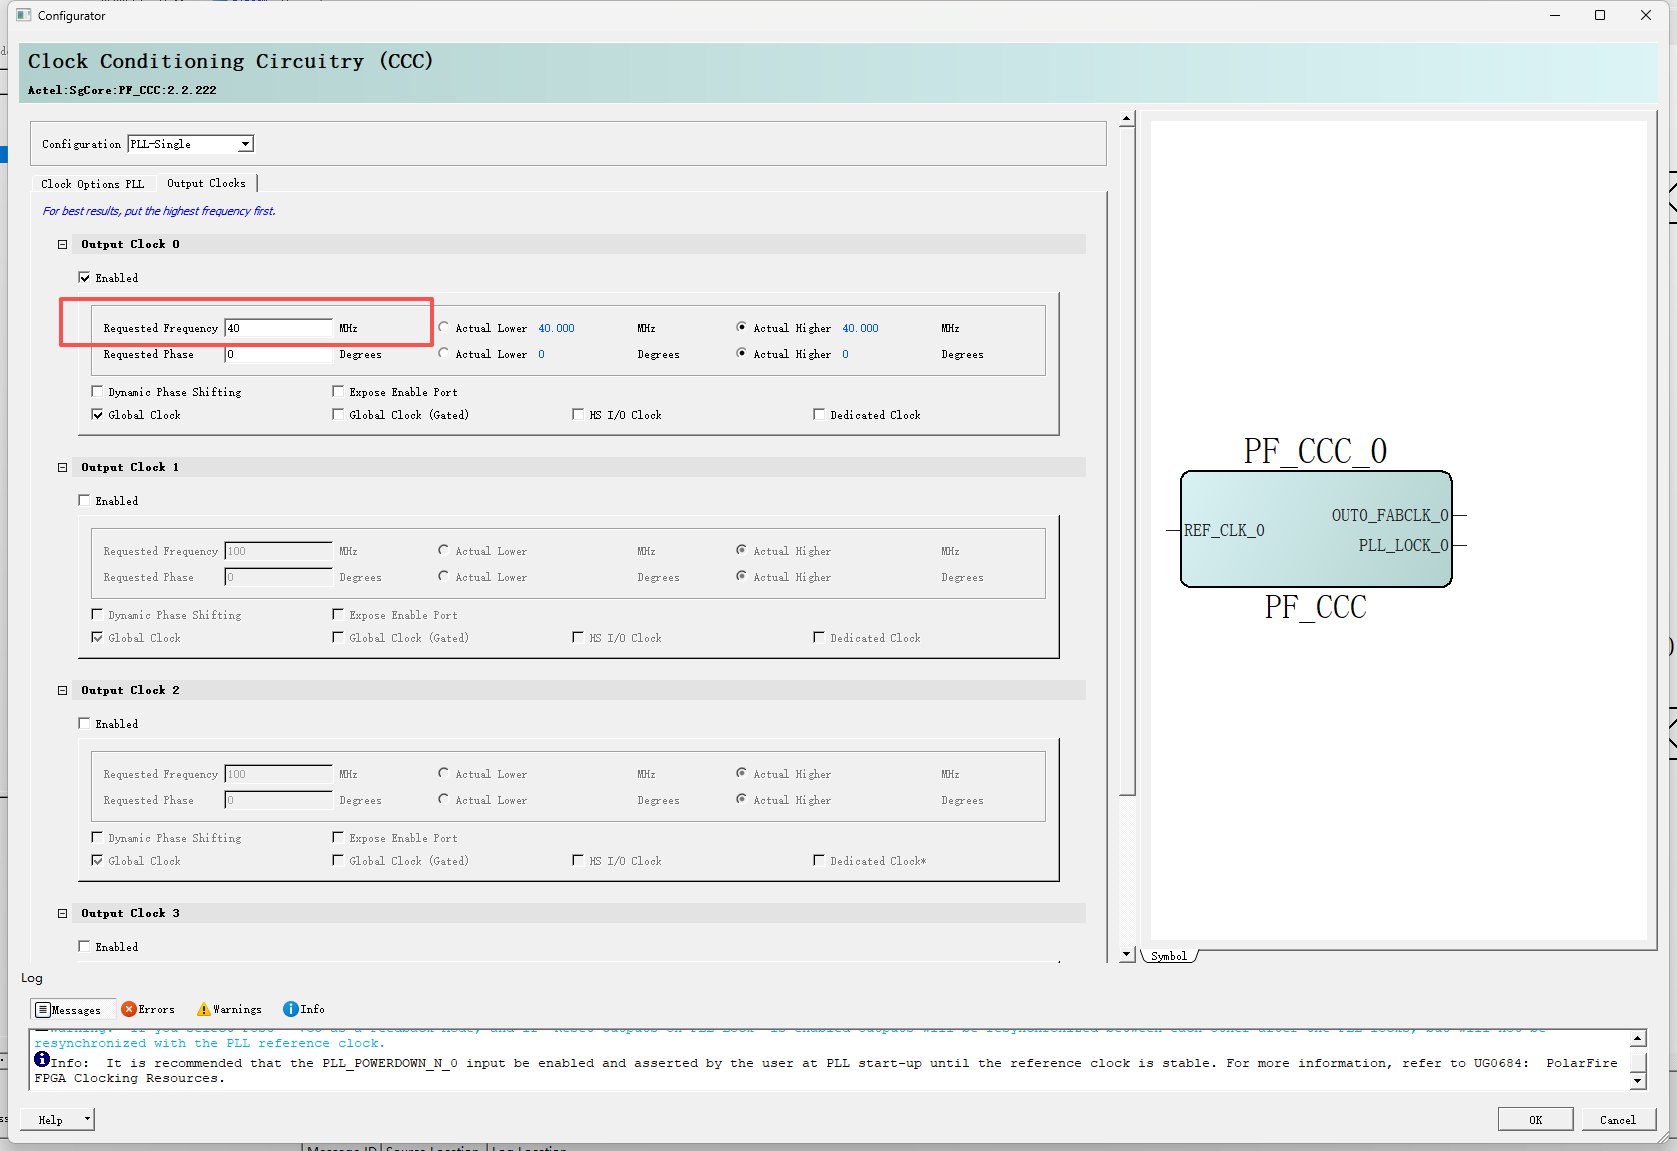Click the settings panel vertical scrollbar thumb
This screenshot has width=1677, height=1151.
tap(1127, 461)
